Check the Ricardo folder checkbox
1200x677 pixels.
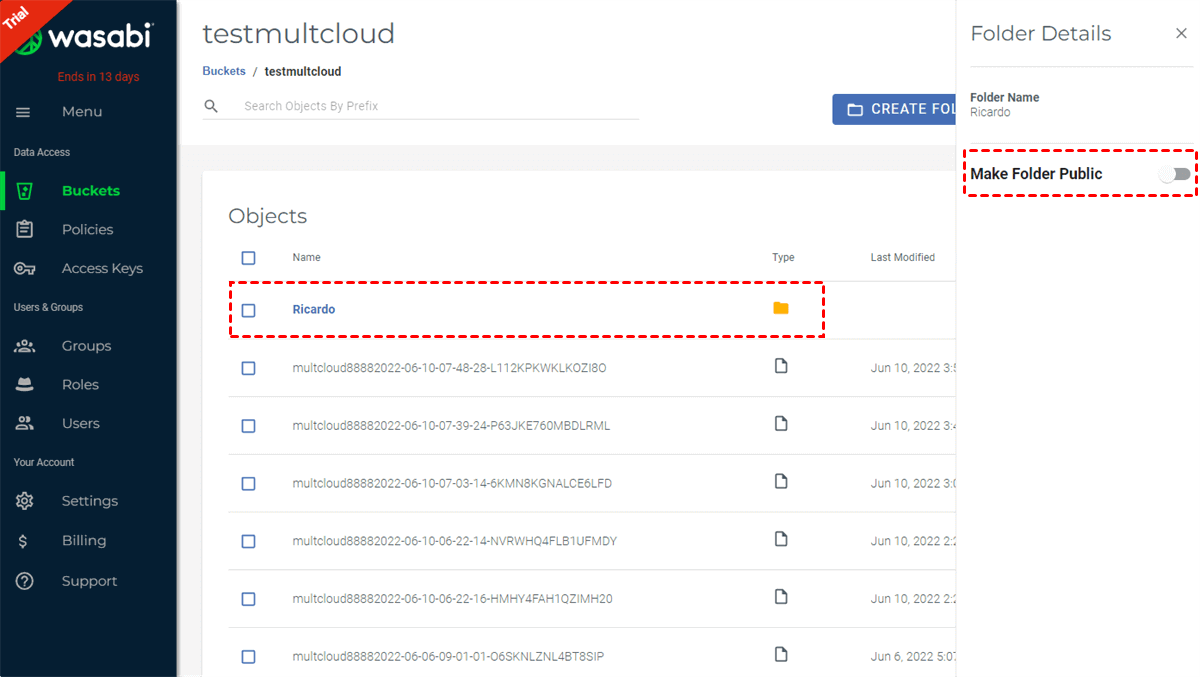coord(248,310)
